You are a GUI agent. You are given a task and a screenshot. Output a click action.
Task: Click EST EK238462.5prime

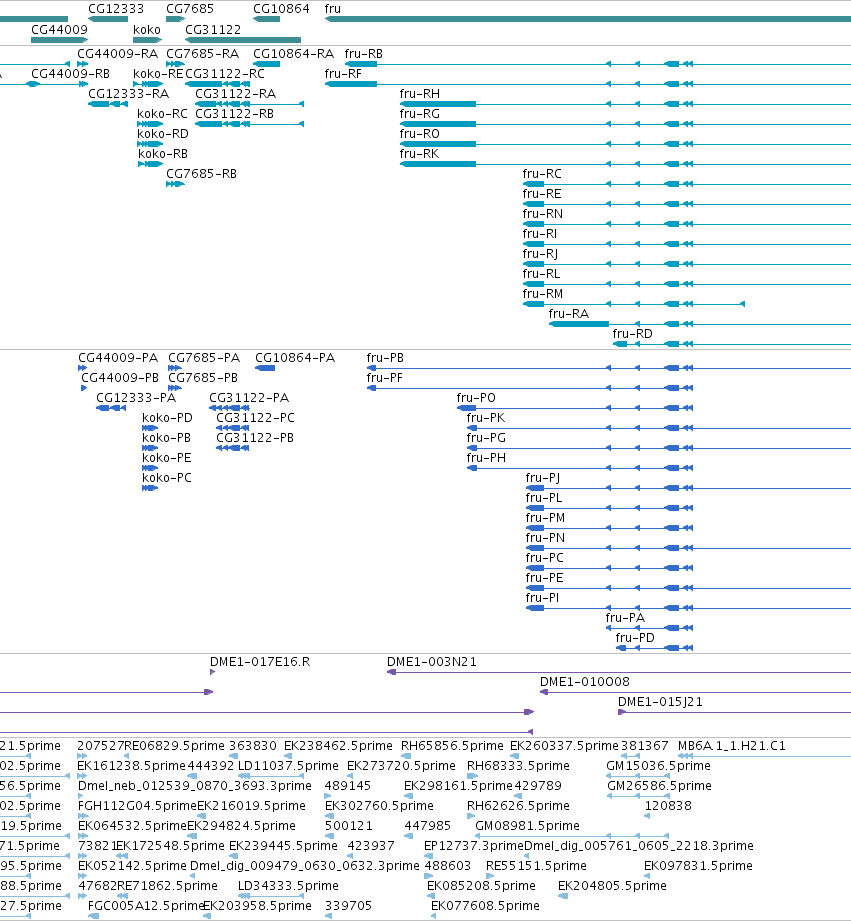338,746
